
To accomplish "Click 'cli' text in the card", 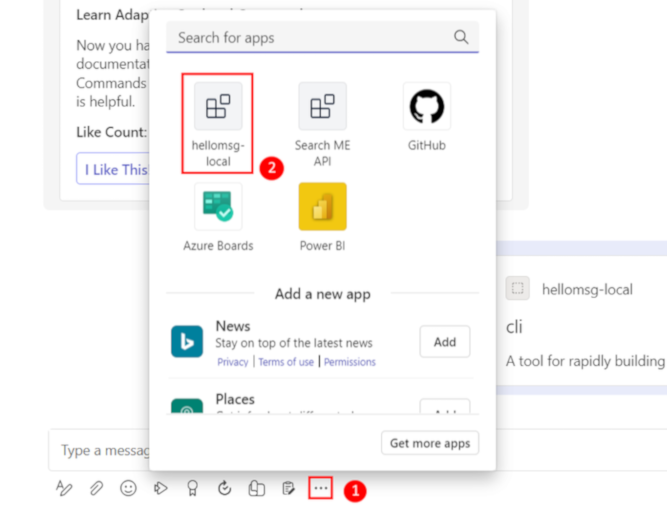I will (514, 327).
